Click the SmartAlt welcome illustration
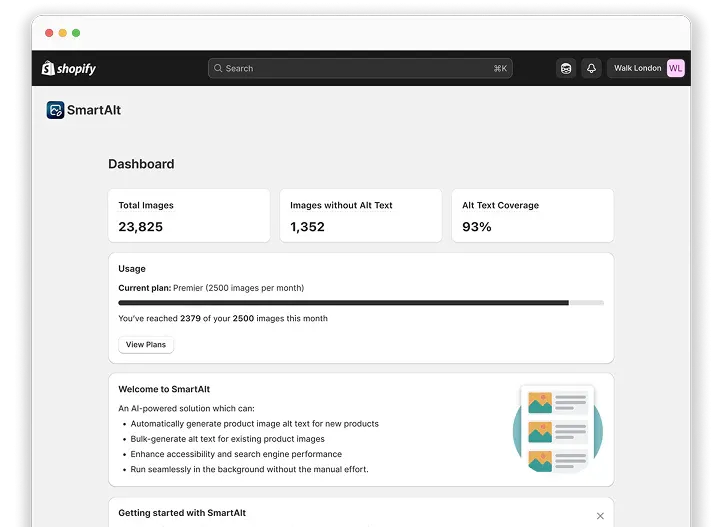Screen dimensions: 723x527 (557, 429)
